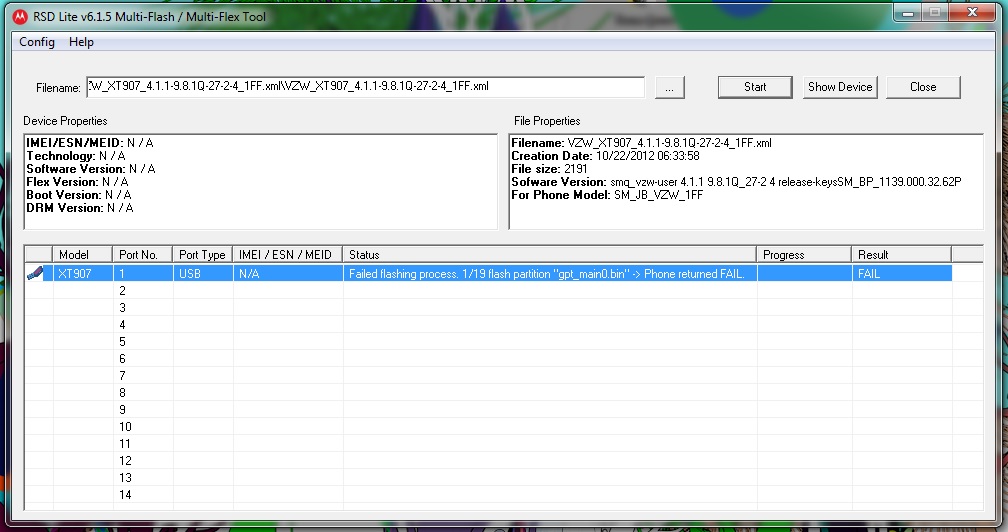Start the flashing process
The height and width of the screenshot is (532, 1008).
tap(755, 87)
